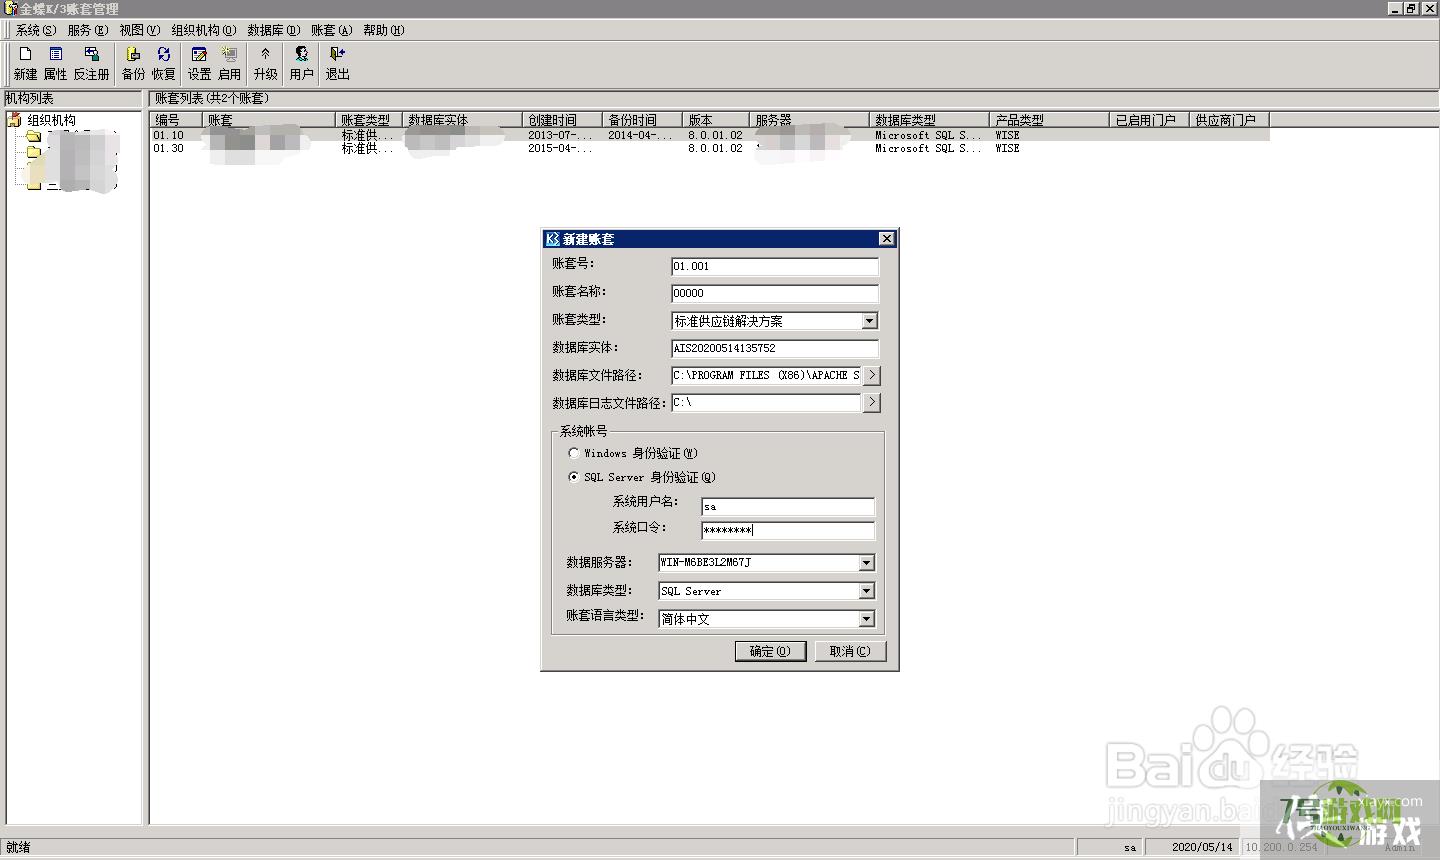The image size is (1440, 860).
Task: Open the 组织机构 menu
Action: point(204,31)
